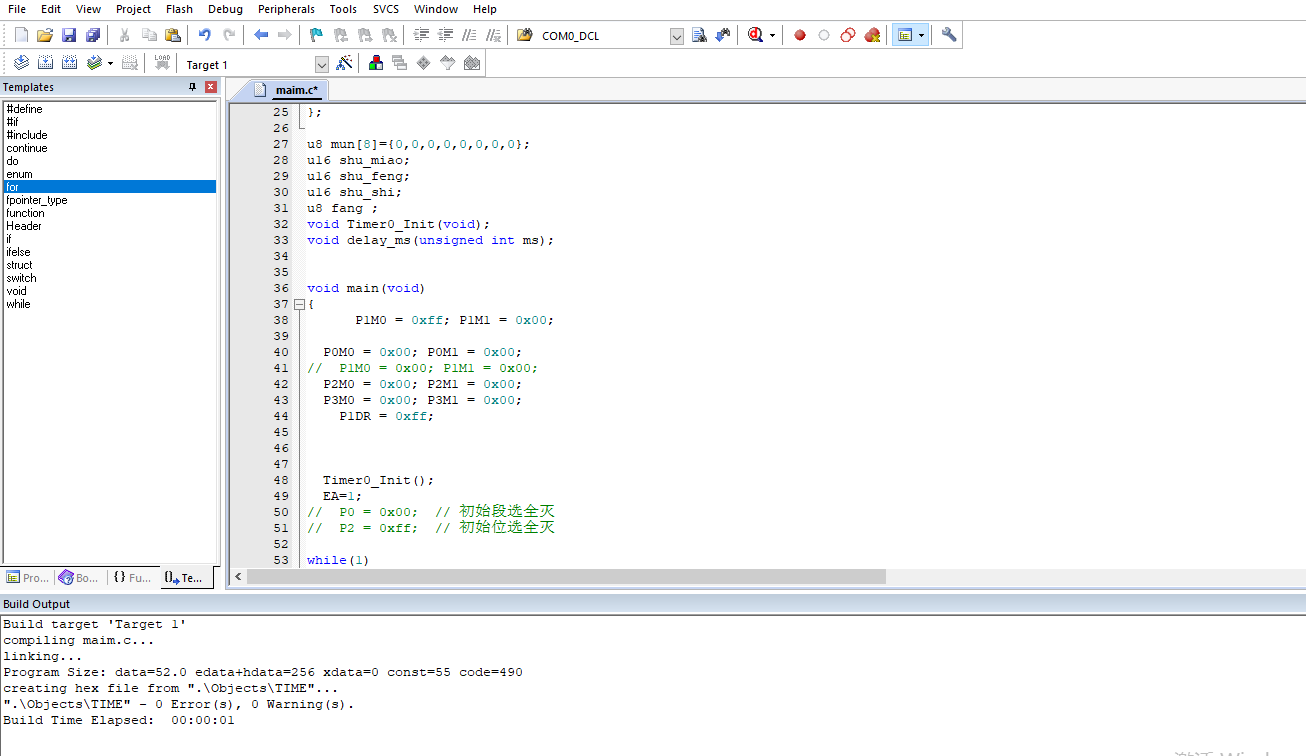Switch to the Project tab in side panel
The width and height of the screenshot is (1306, 756).
coord(27,577)
